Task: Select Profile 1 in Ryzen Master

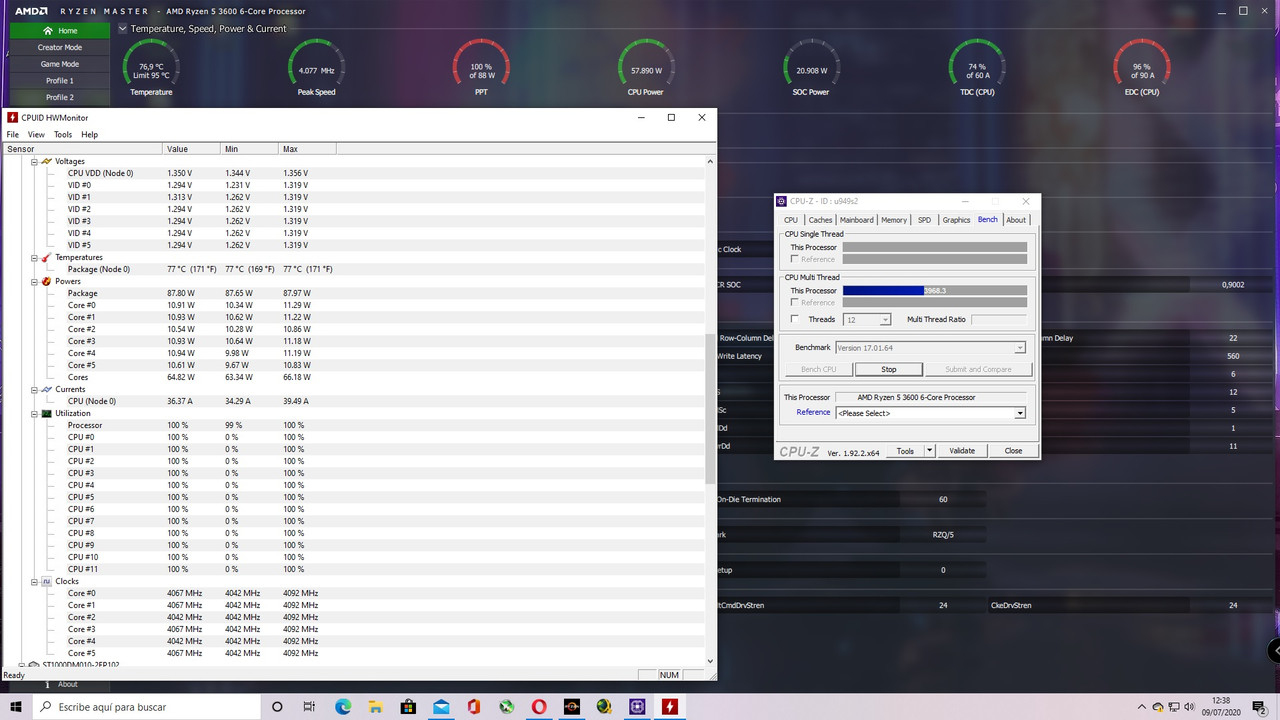Action: (x=59, y=81)
